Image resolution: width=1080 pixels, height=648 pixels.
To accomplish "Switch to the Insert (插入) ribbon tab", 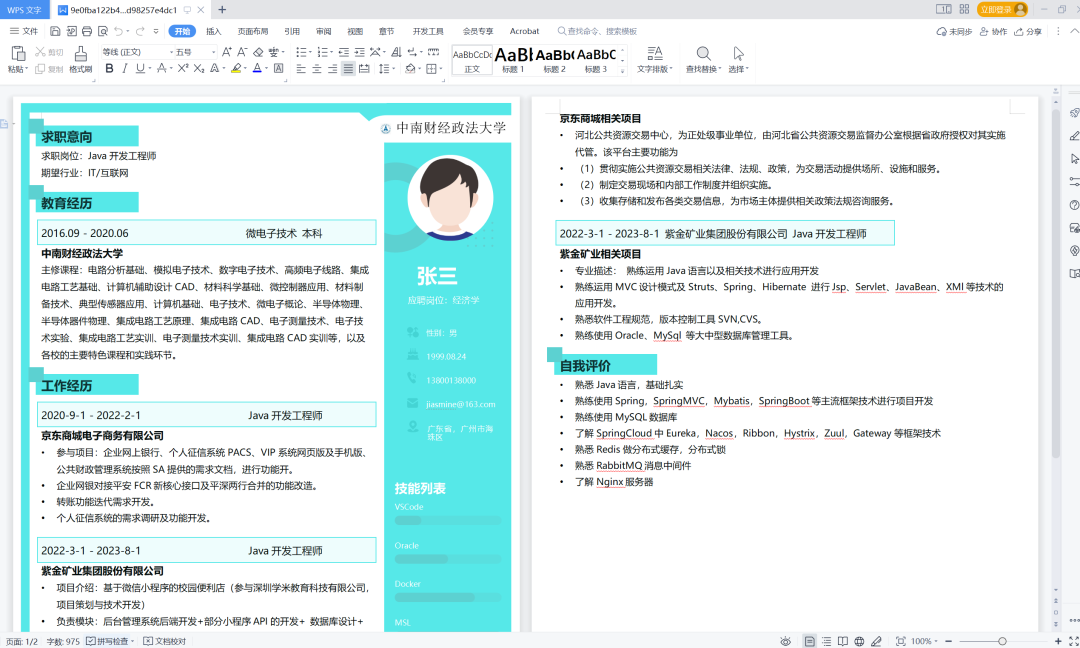I will pyautogui.click(x=214, y=31).
